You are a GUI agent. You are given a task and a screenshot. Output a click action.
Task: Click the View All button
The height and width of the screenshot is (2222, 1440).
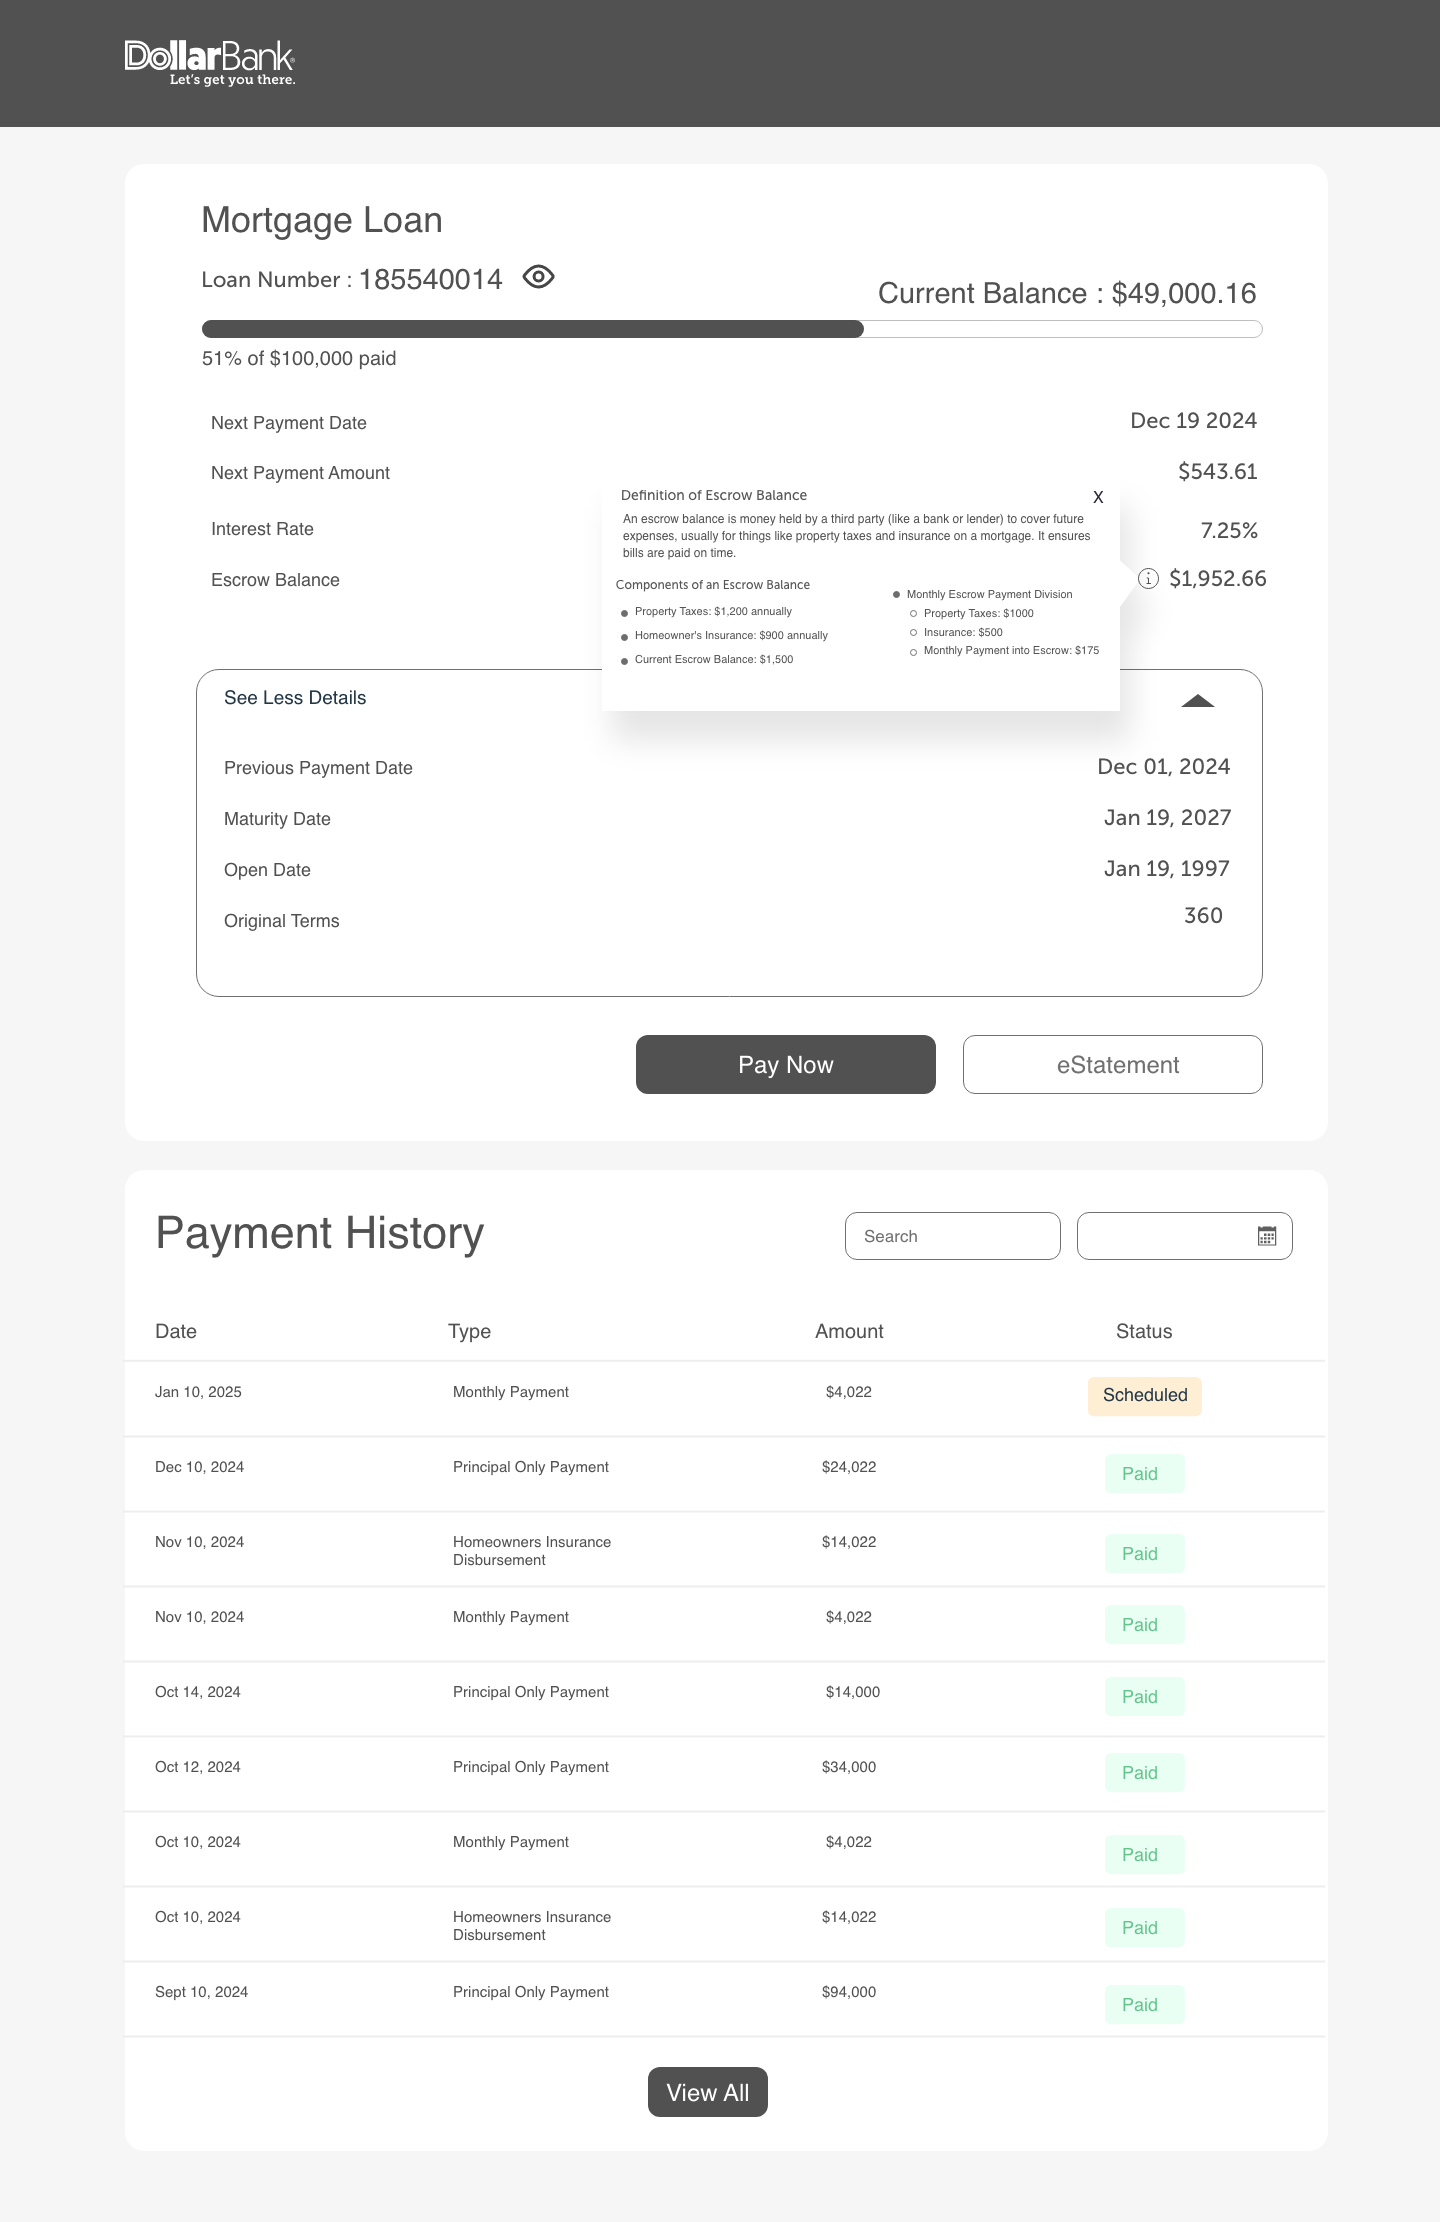pyautogui.click(x=707, y=2092)
